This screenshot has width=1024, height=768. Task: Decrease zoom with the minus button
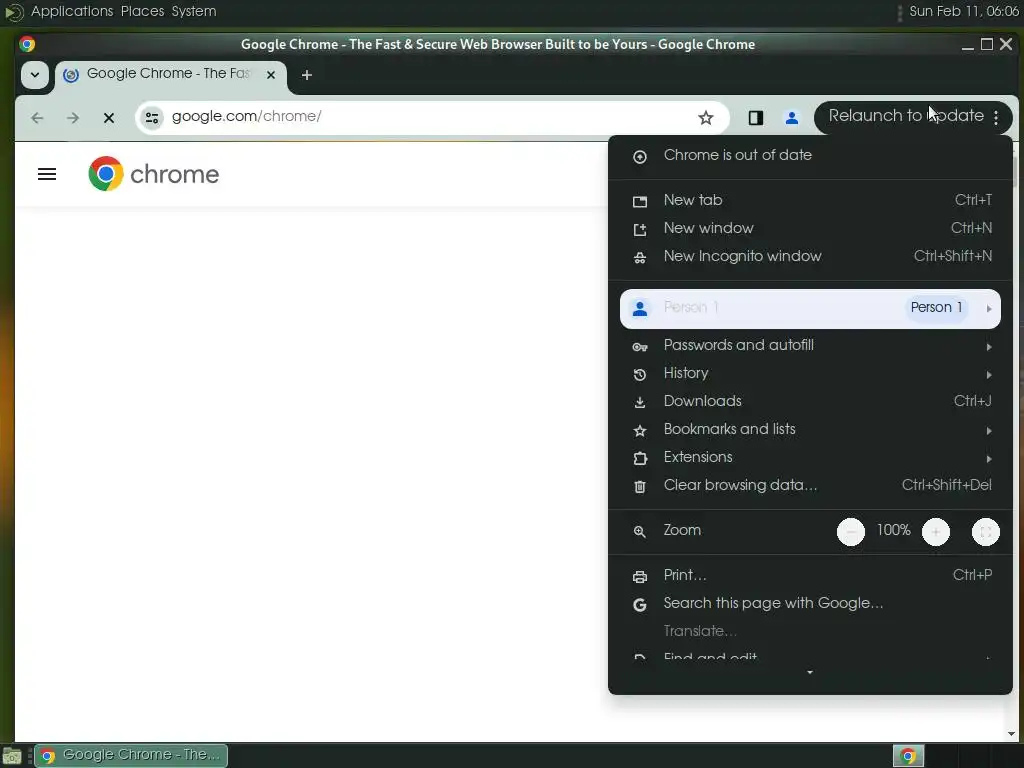[x=850, y=532]
